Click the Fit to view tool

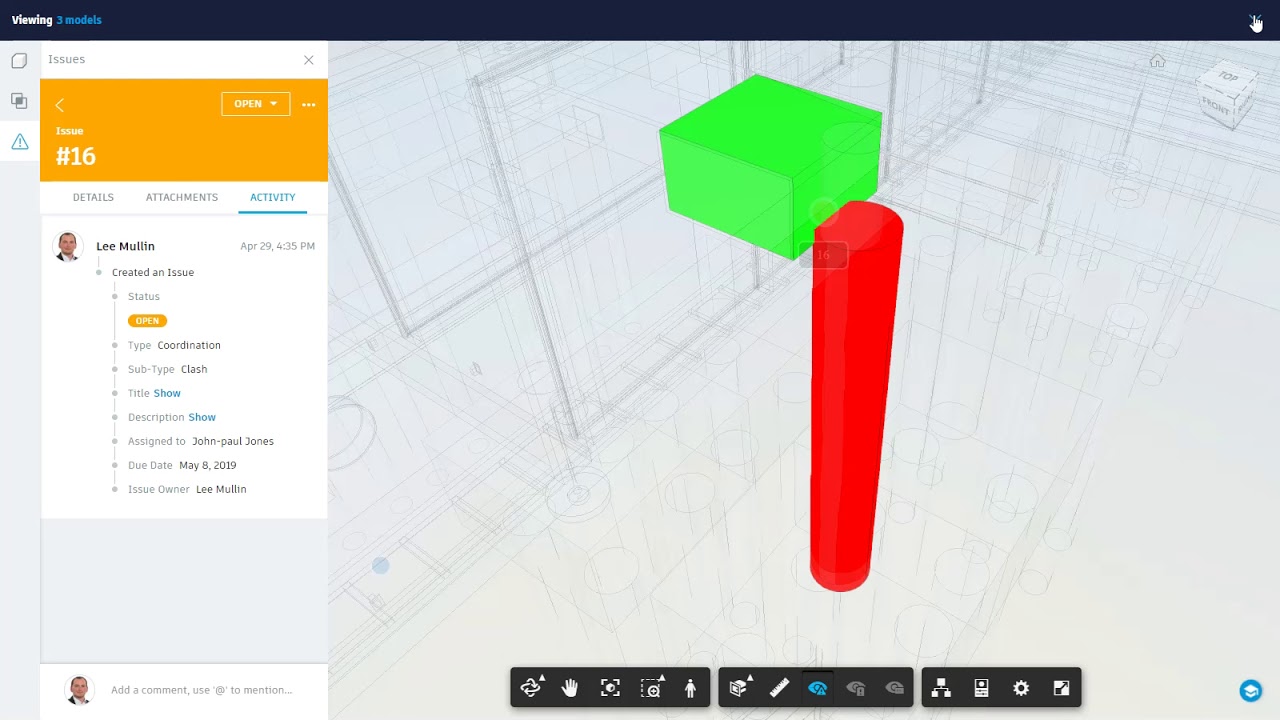click(610, 688)
